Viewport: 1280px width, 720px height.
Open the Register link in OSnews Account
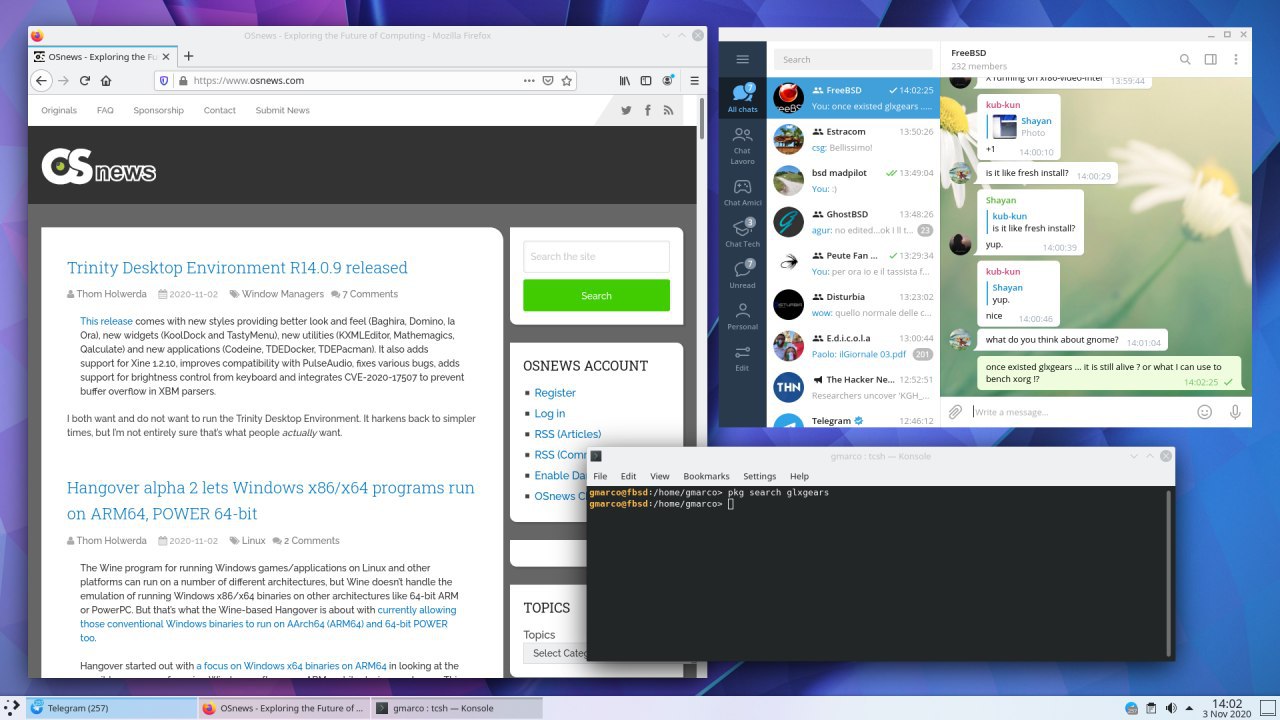555,392
